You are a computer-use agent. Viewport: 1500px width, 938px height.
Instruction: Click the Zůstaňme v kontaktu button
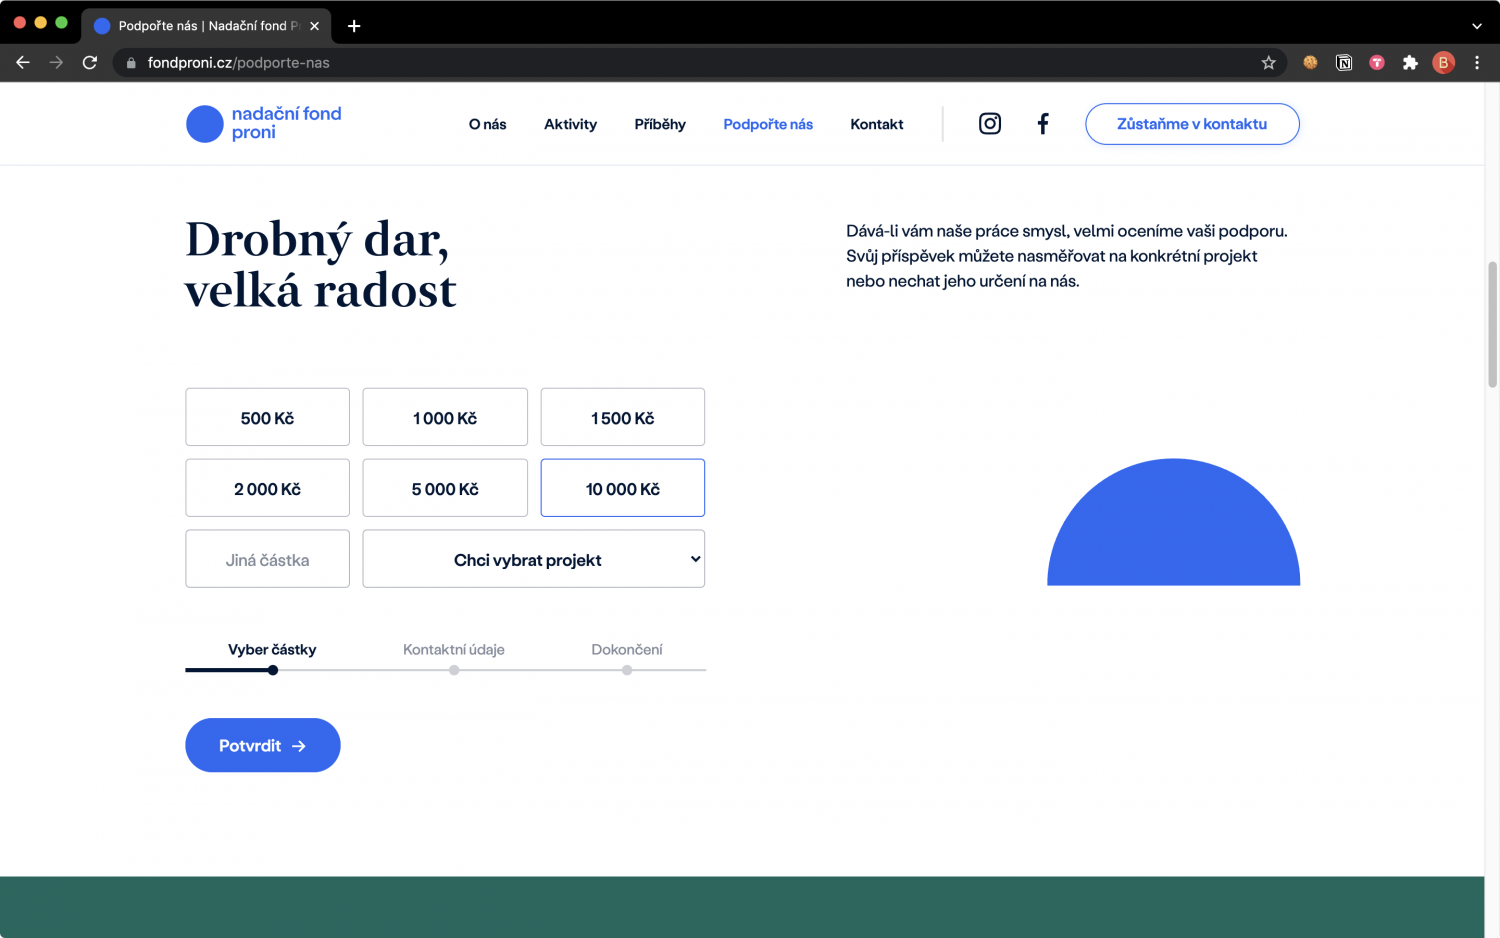[x=1191, y=125]
